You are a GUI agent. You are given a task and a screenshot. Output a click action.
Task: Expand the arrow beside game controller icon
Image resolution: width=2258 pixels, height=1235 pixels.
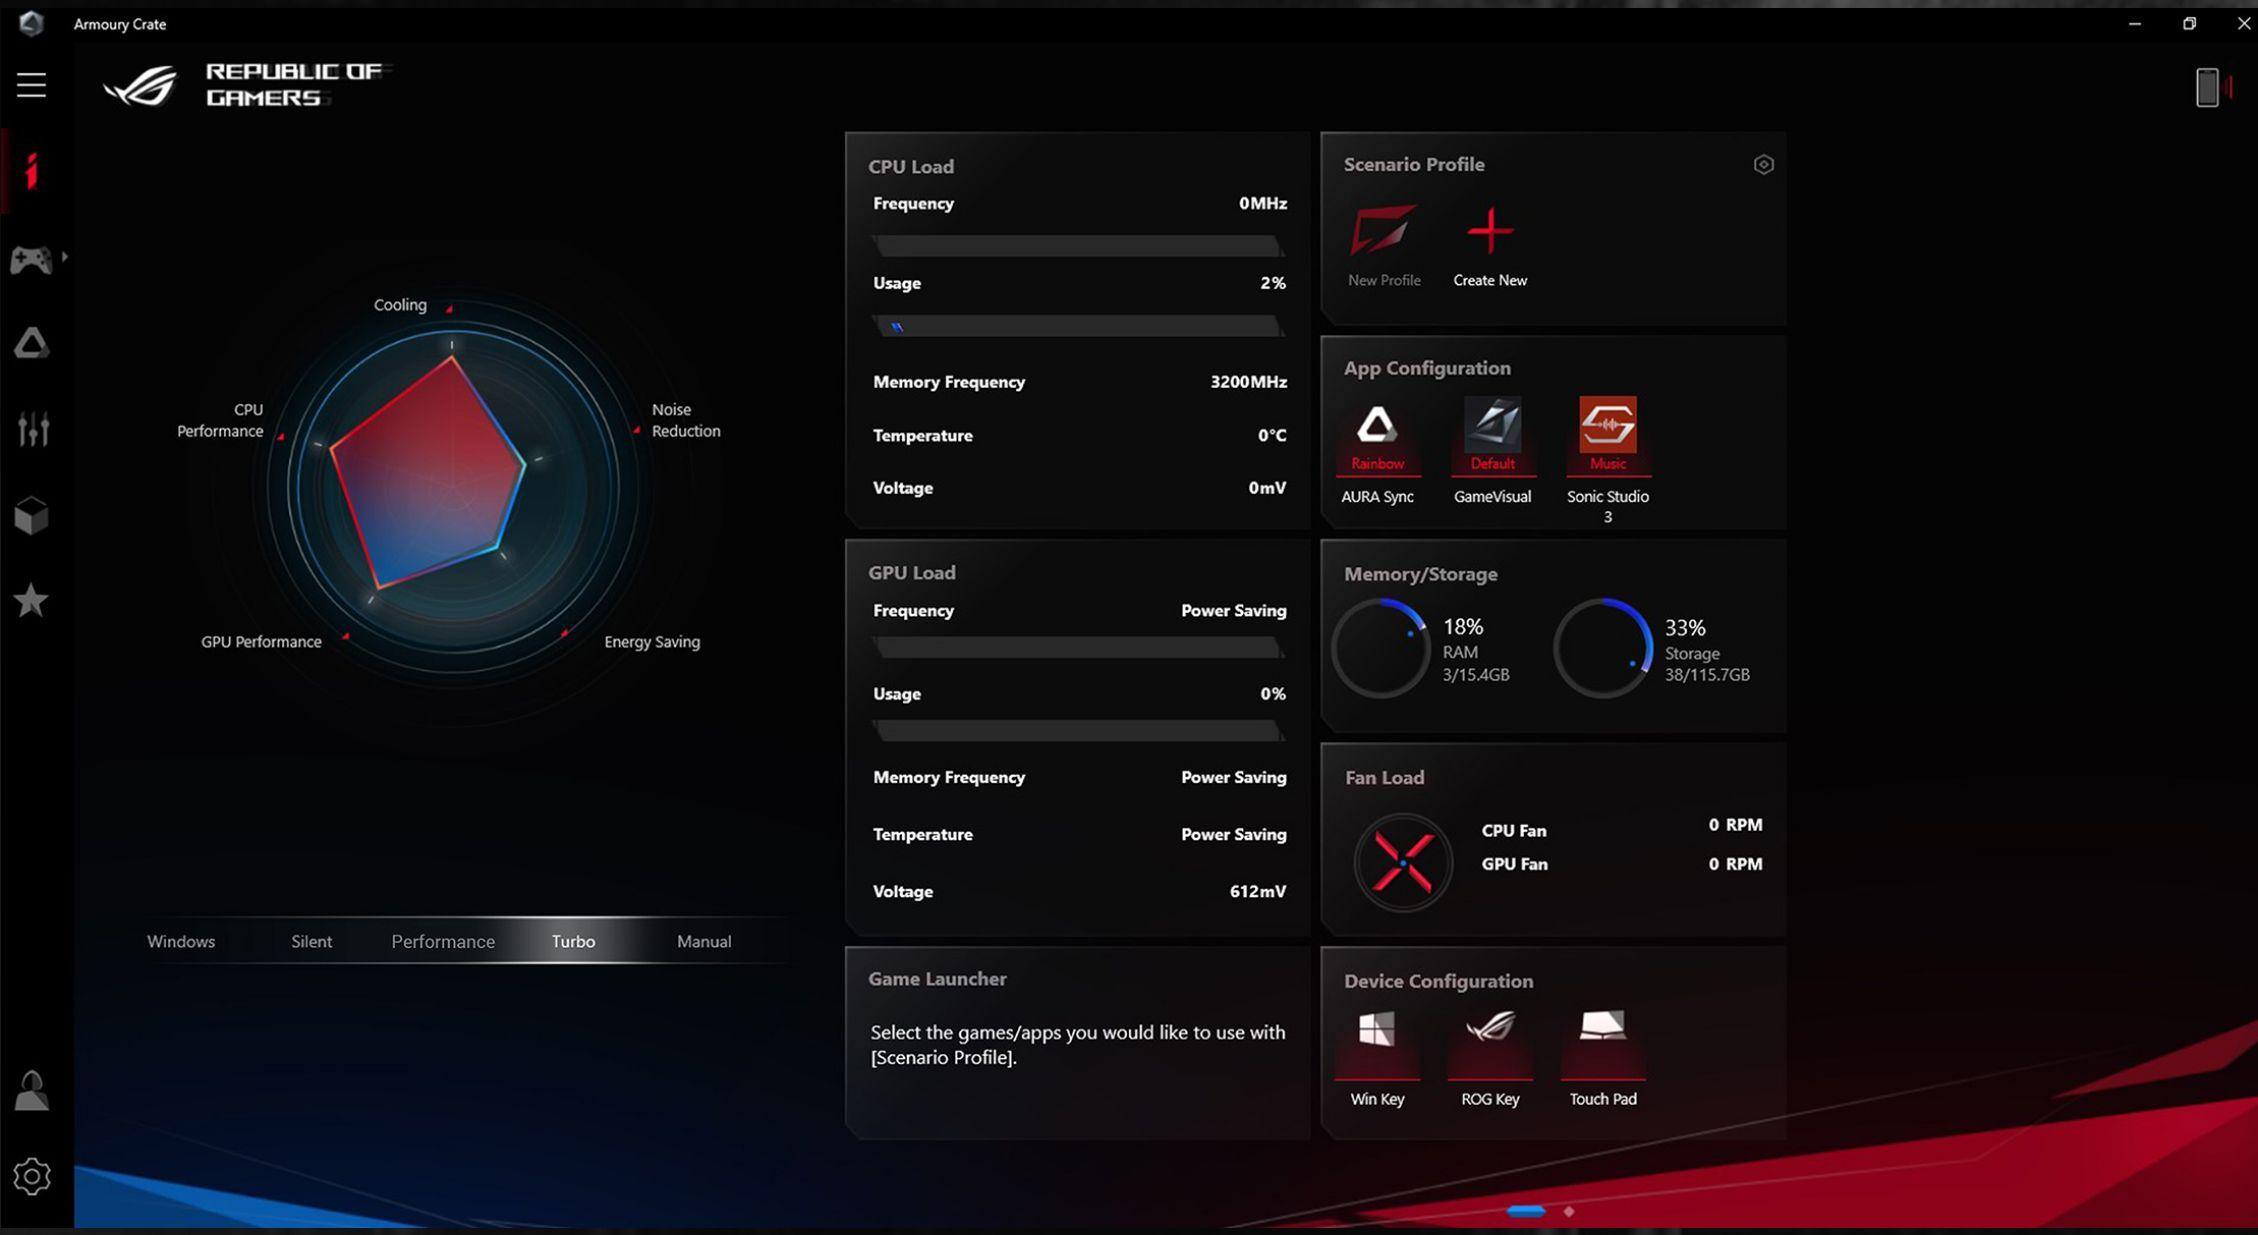tap(65, 257)
